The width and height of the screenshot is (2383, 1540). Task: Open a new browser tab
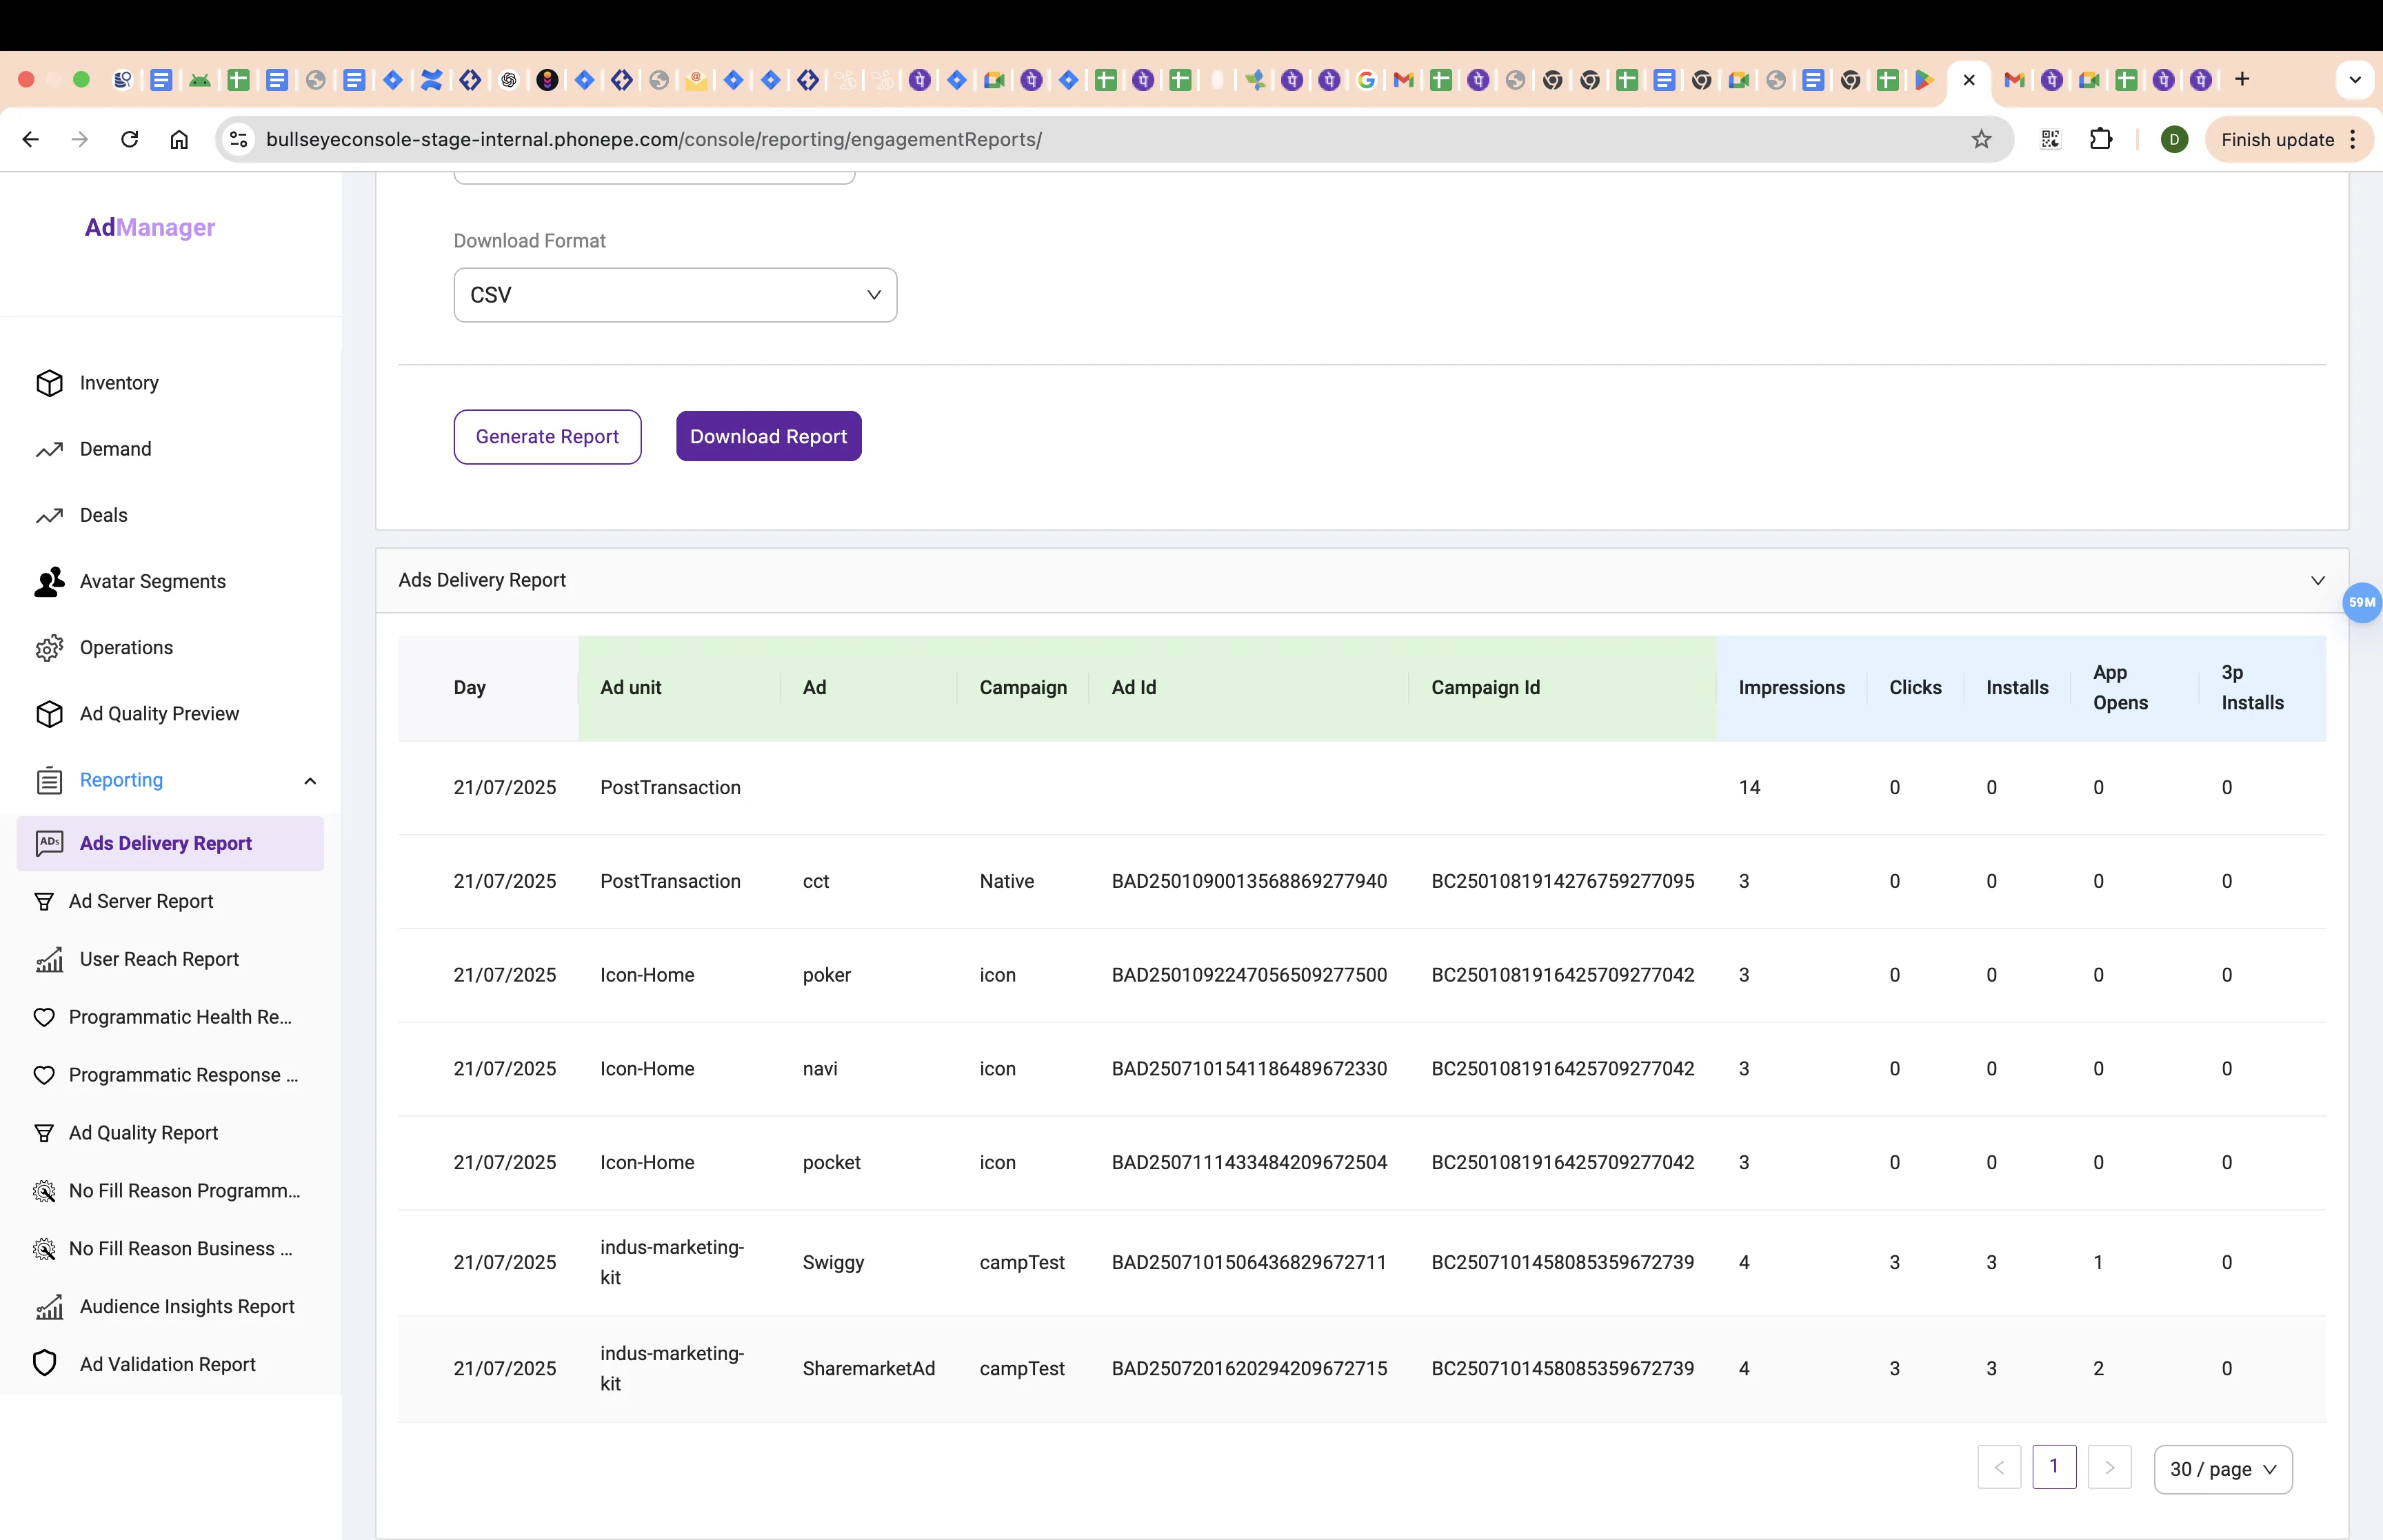(x=2242, y=79)
